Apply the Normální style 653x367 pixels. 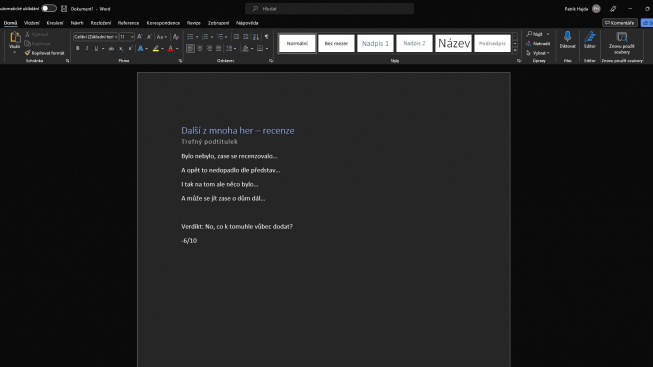pos(297,43)
